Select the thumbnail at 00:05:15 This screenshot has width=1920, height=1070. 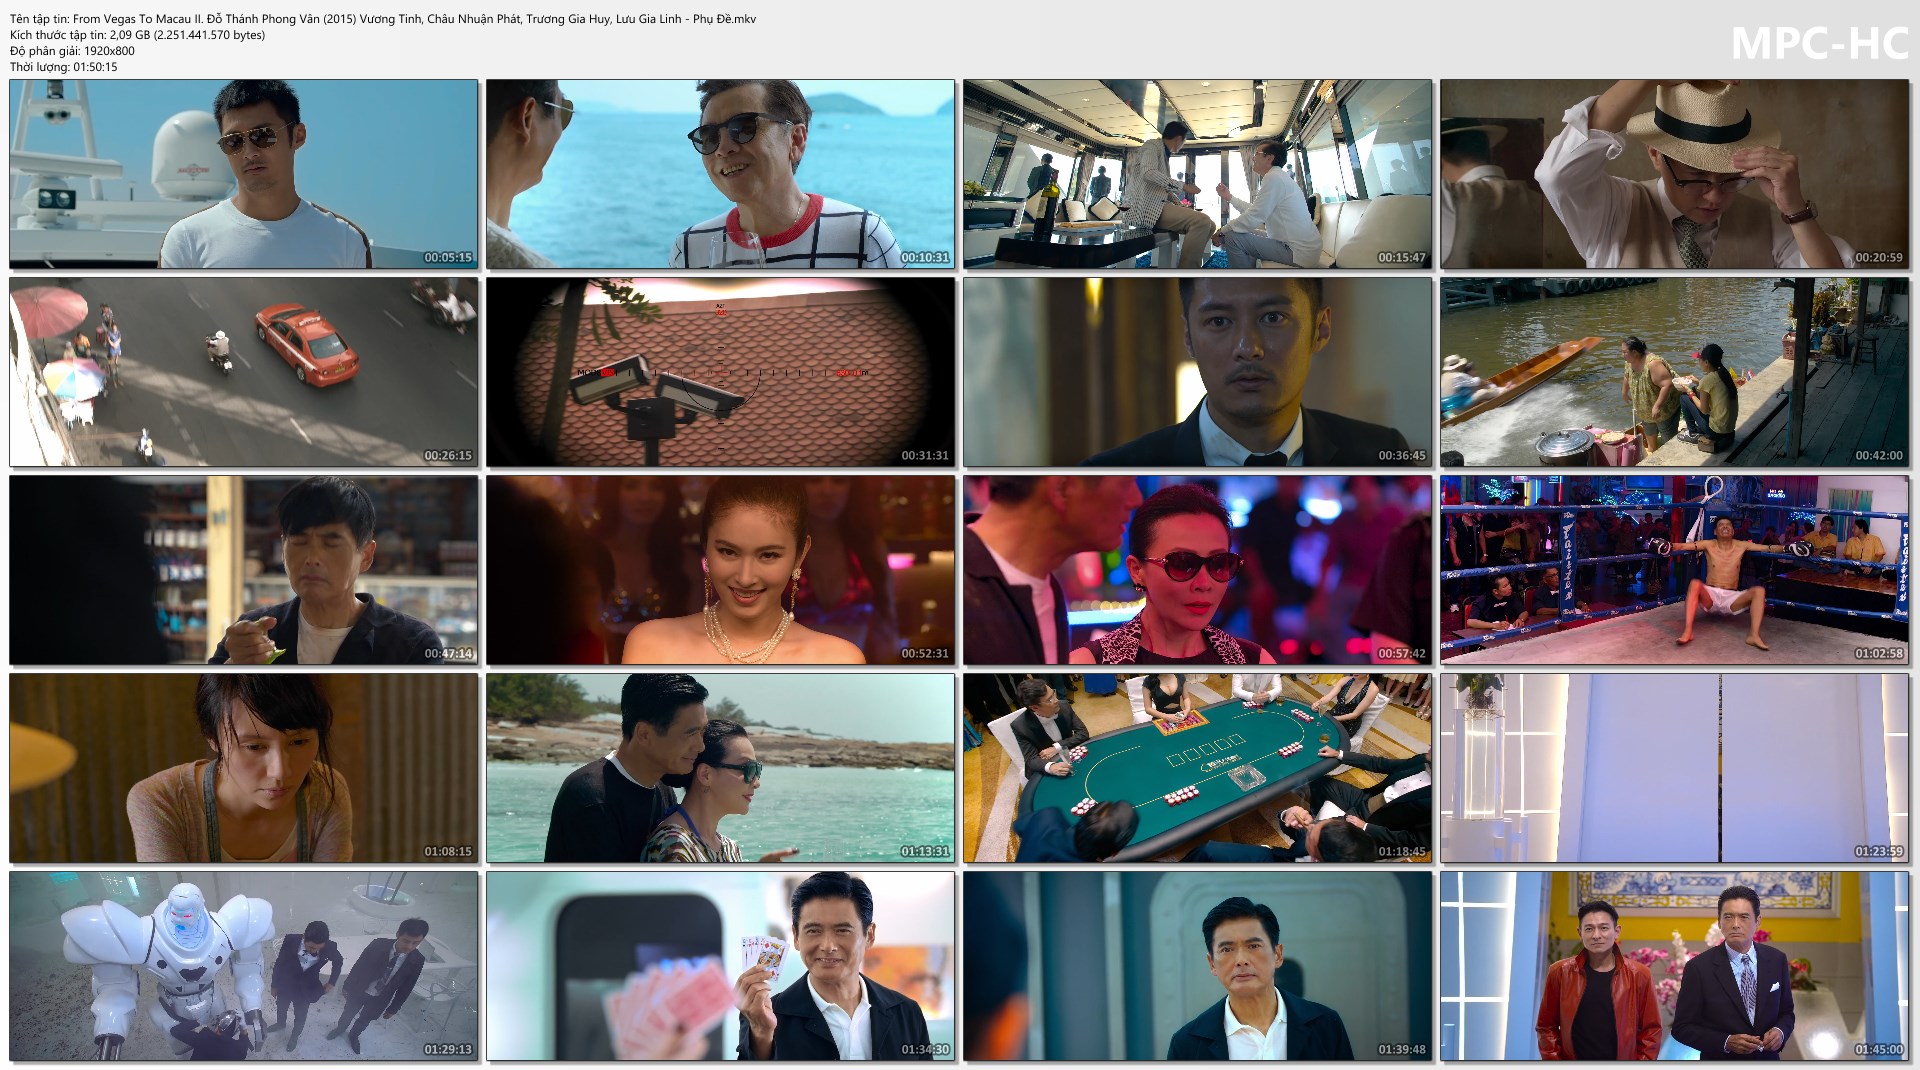(244, 174)
